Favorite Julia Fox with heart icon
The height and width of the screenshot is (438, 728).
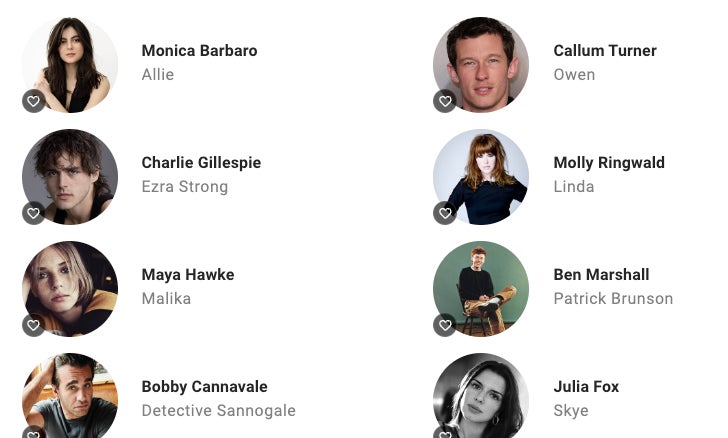coord(445,433)
